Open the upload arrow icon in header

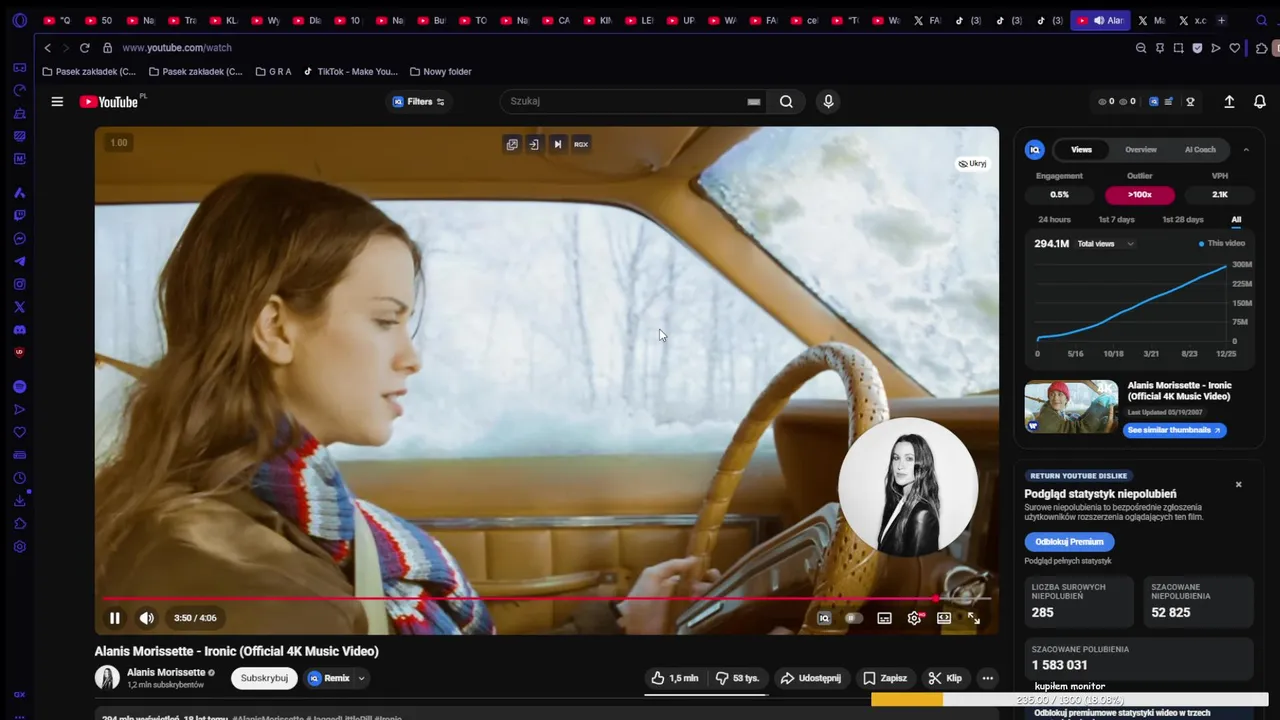coord(1229,101)
